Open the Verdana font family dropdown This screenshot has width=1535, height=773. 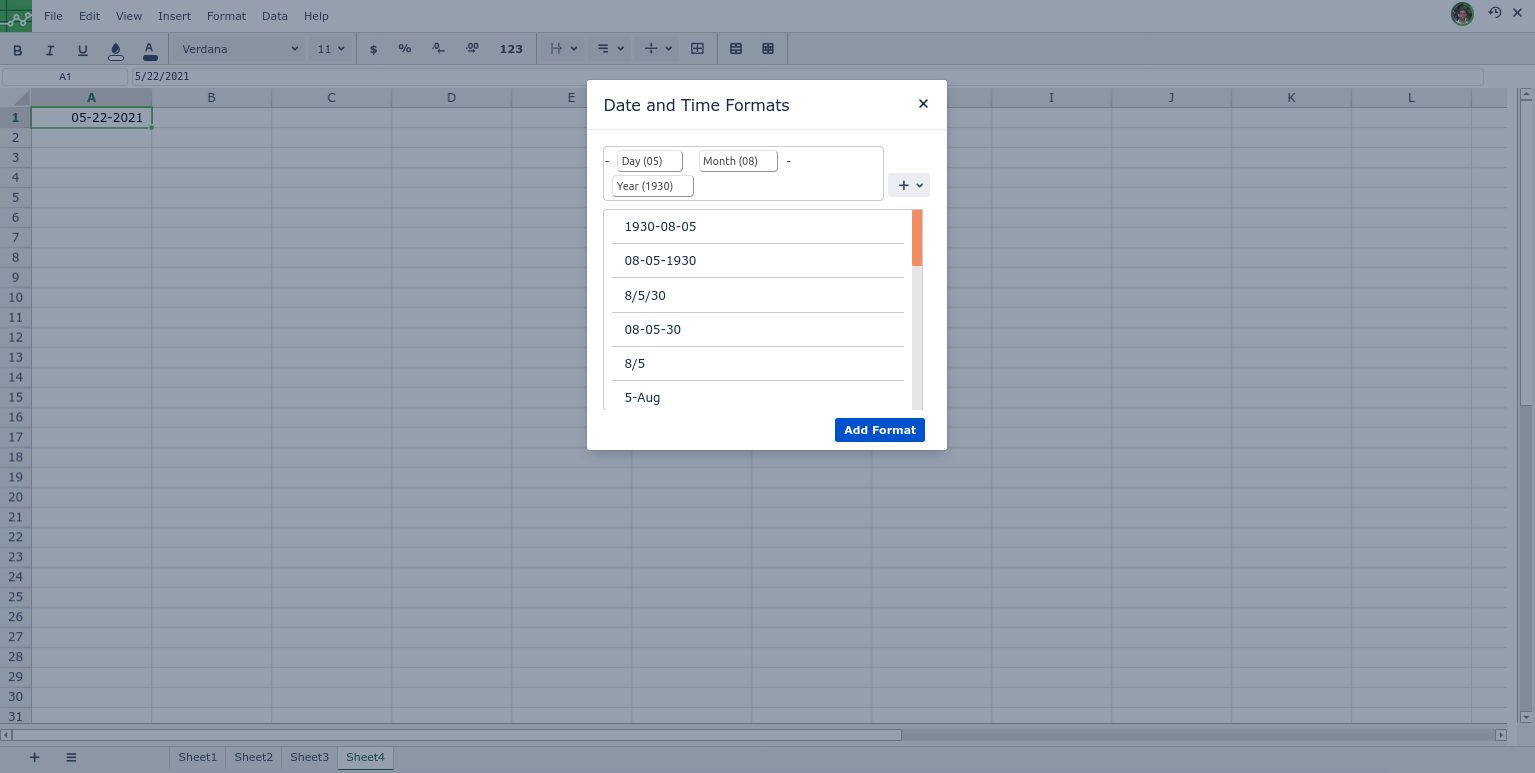click(239, 49)
